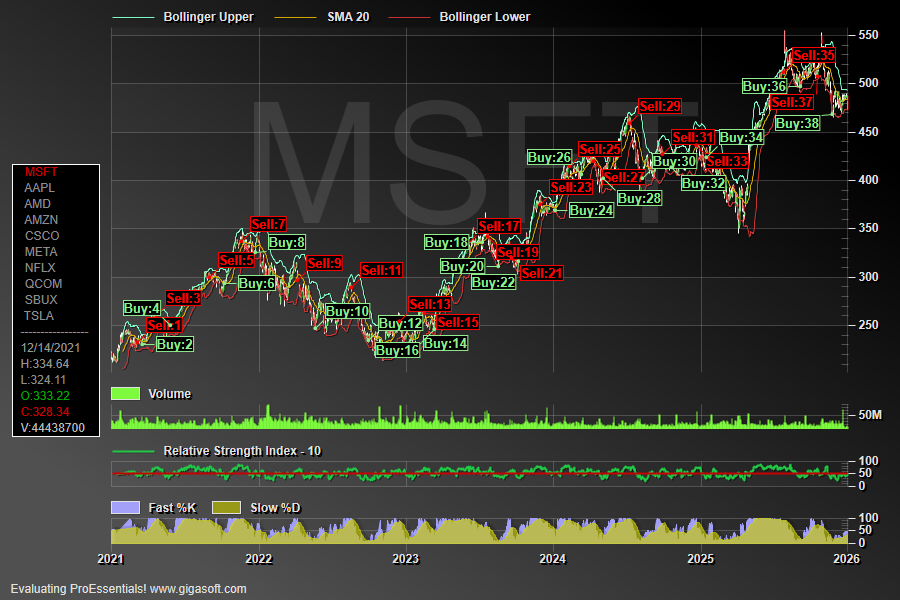Click the Buy:22 annotation marker
The height and width of the screenshot is (600, 900).
[x=493, y=282]
